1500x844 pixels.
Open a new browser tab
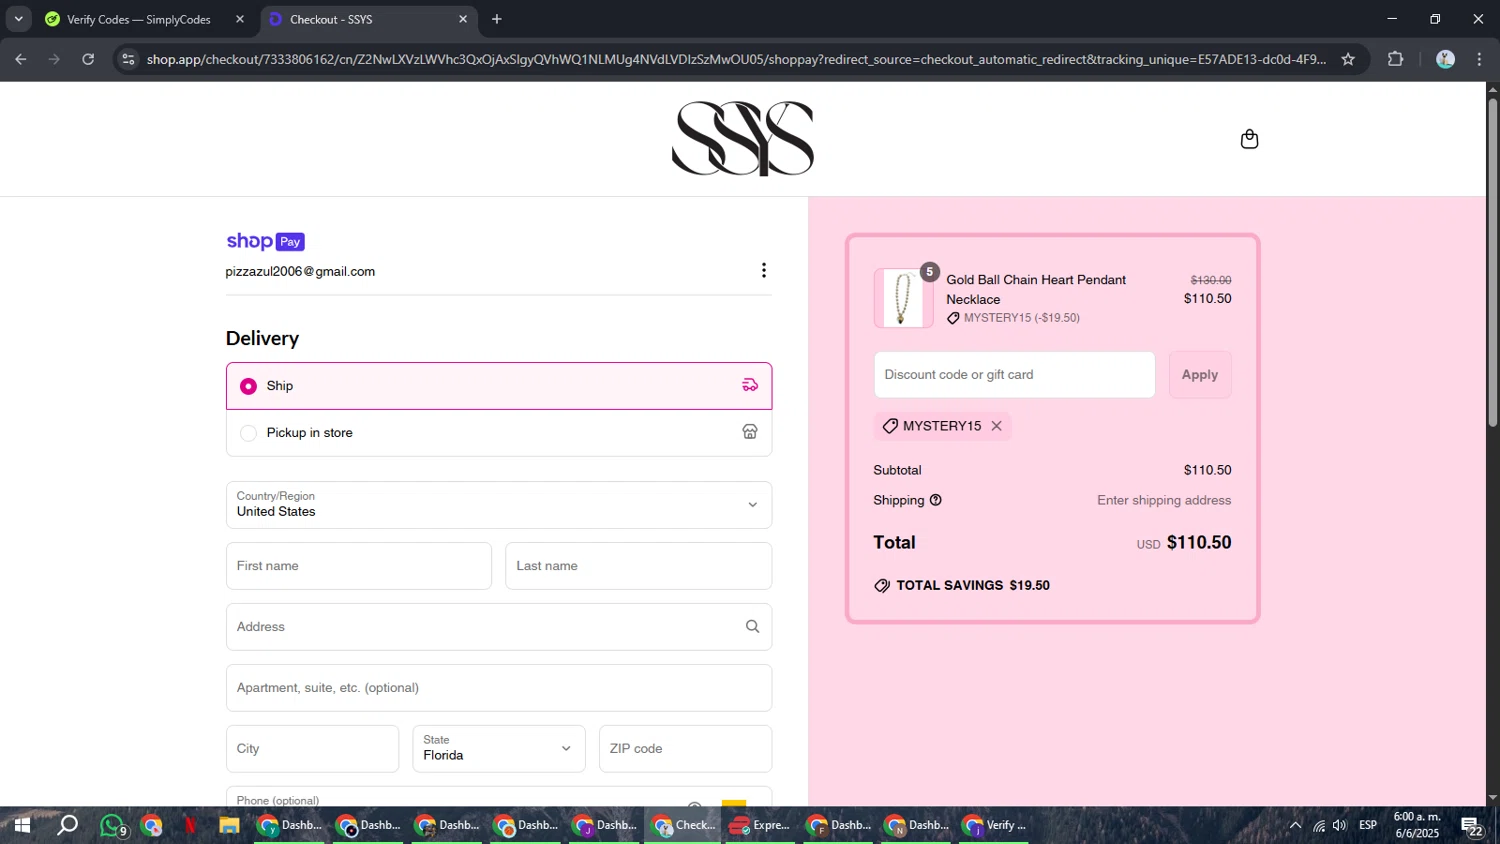497,19
